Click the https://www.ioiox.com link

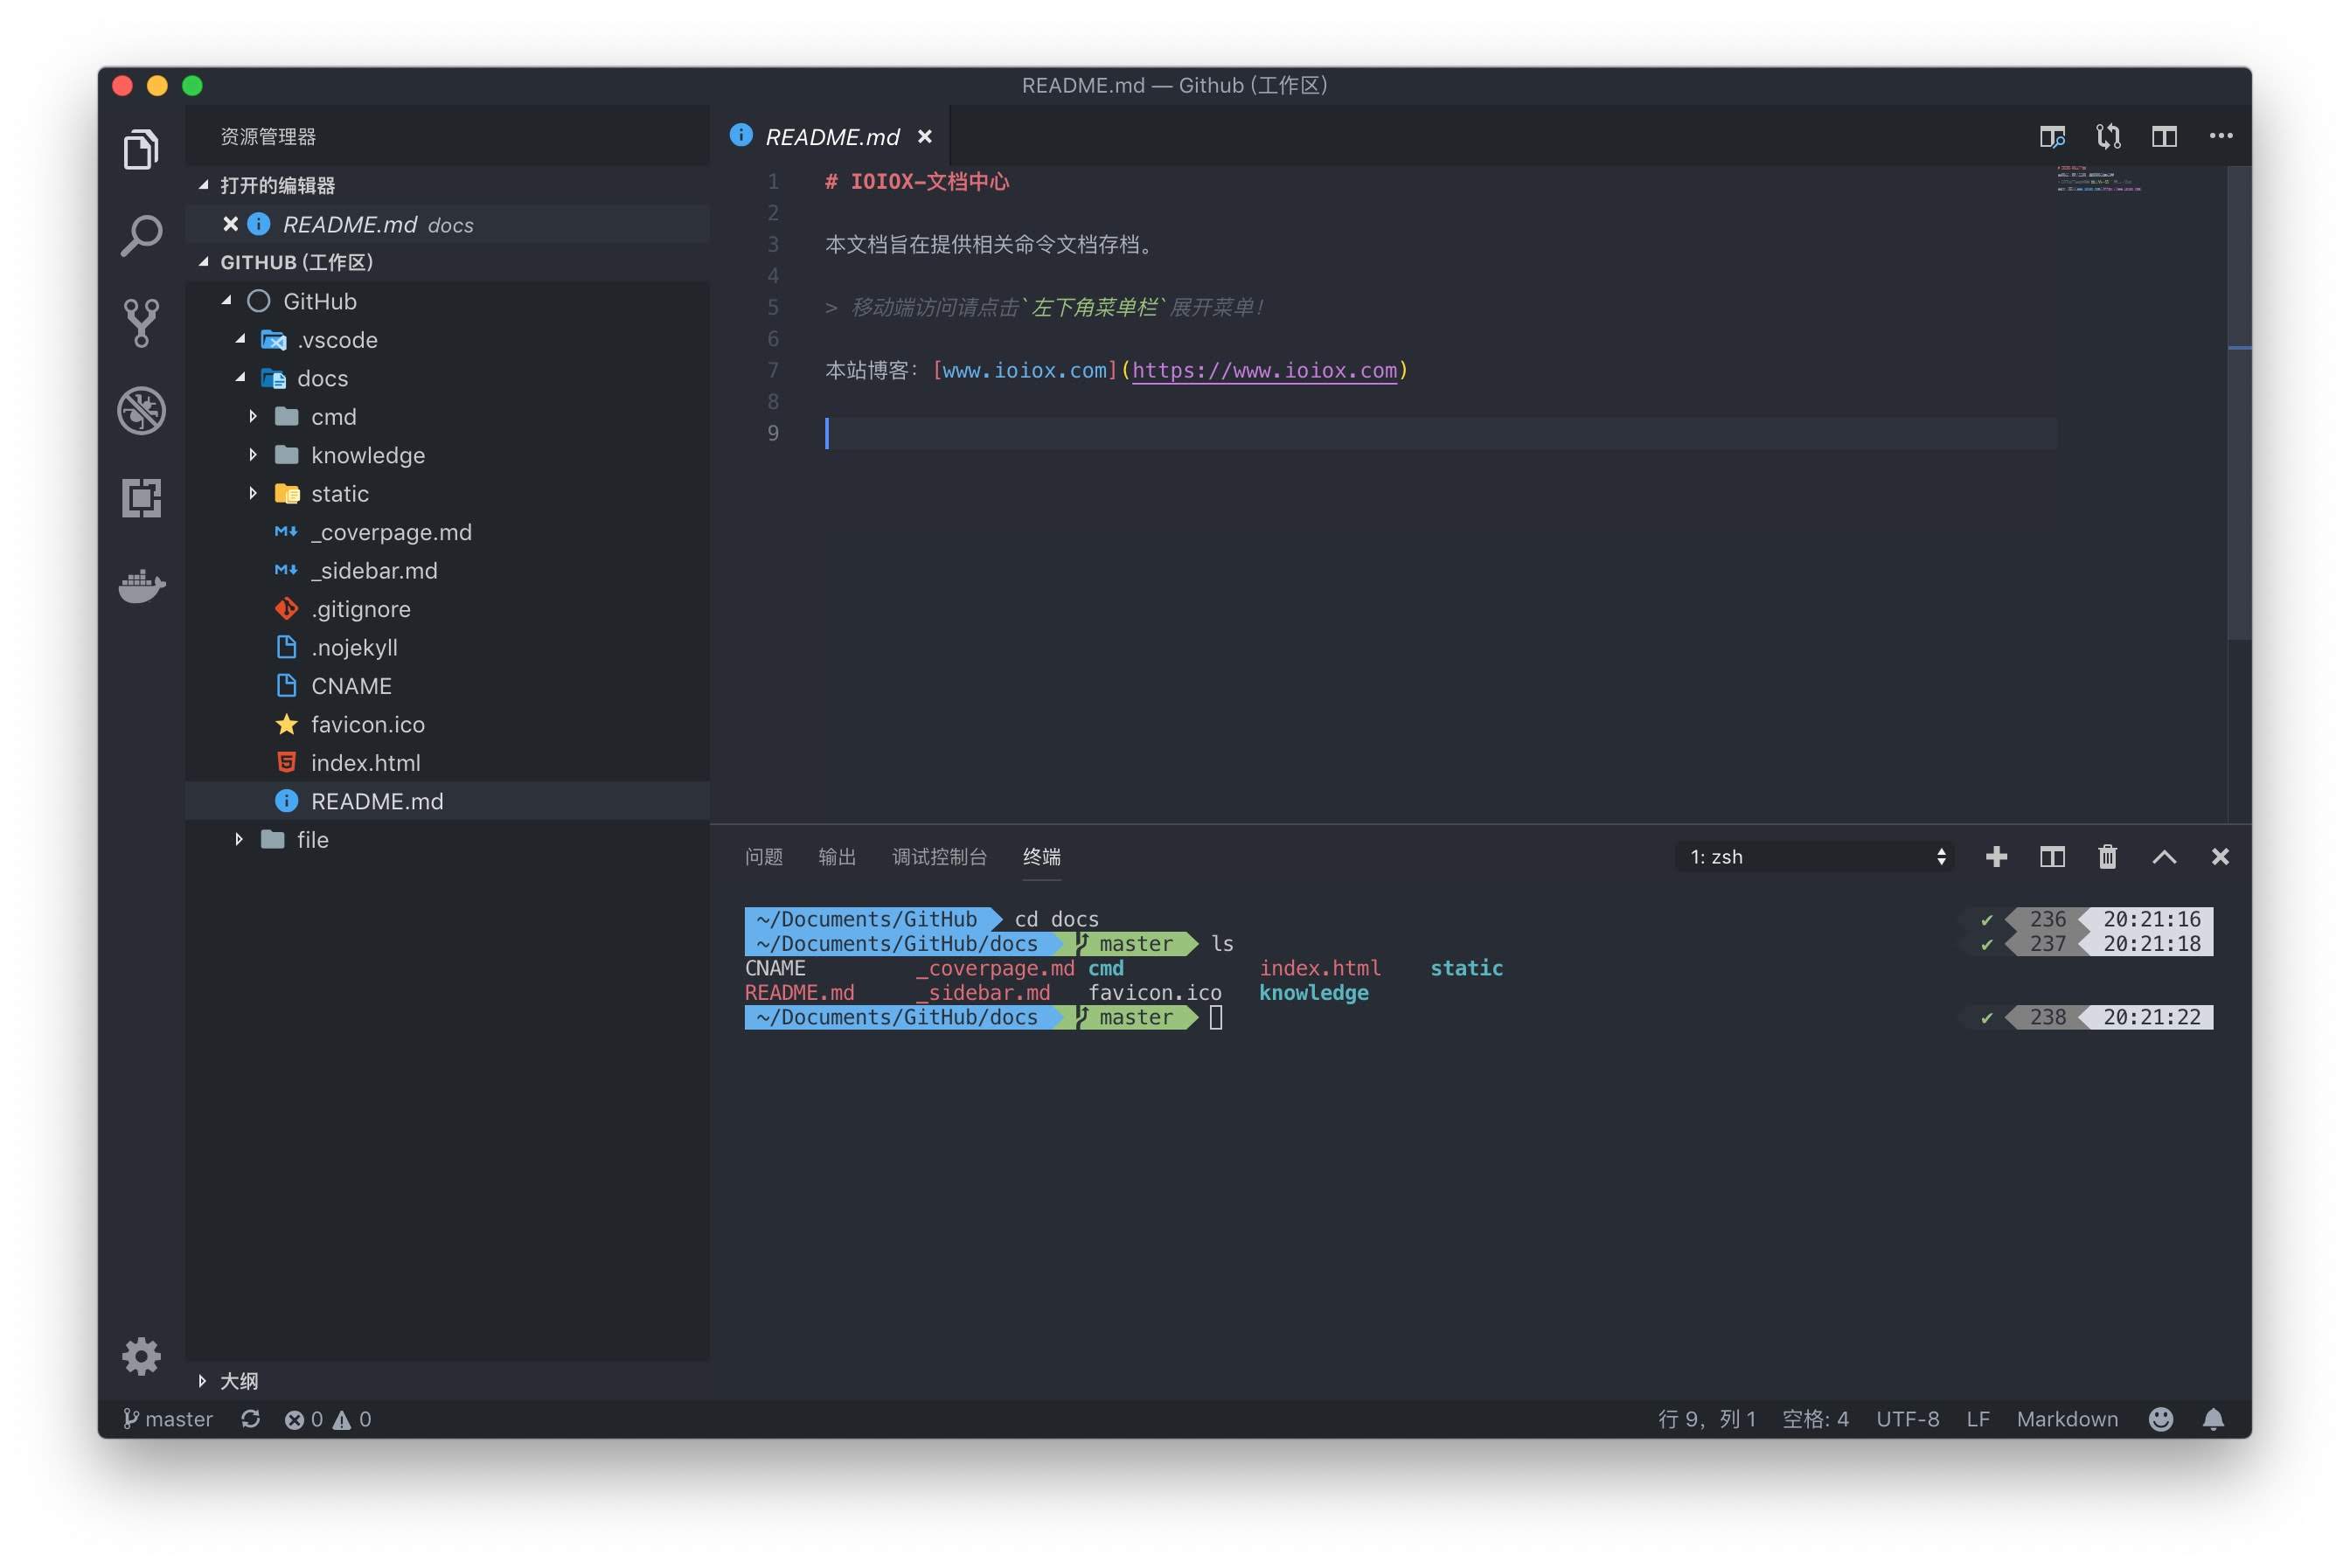click(1264, 371)
